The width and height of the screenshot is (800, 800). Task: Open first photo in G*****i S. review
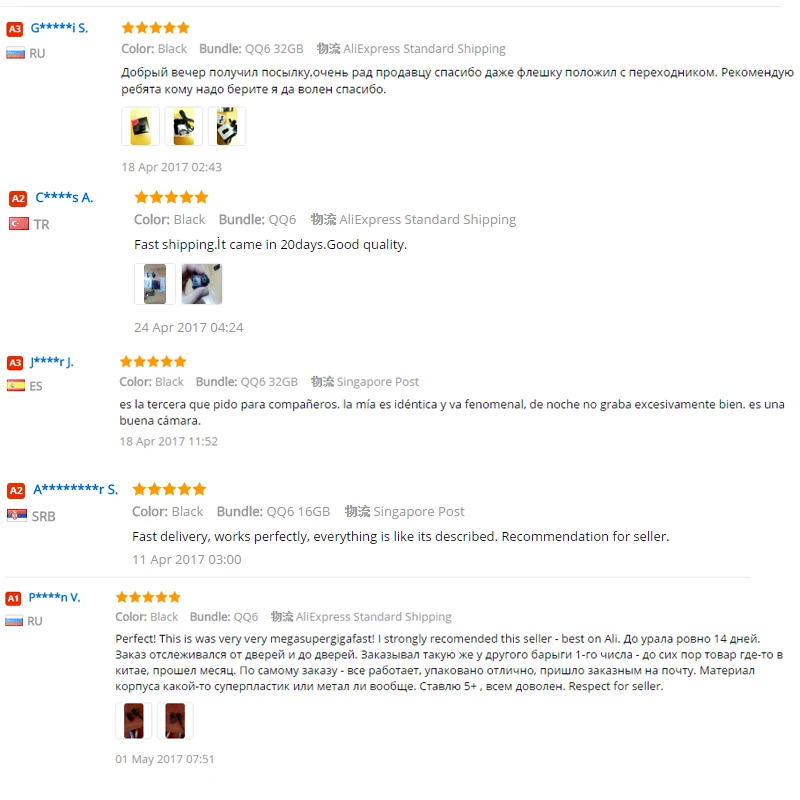pos(140,126)
